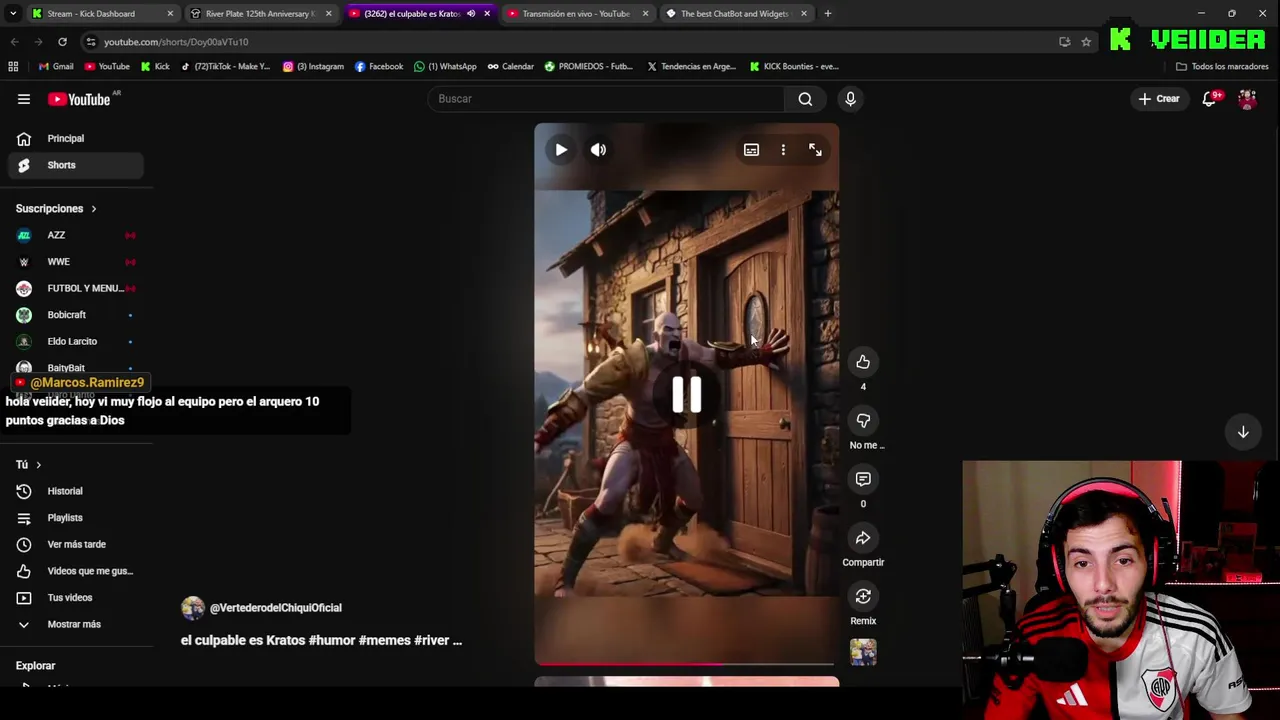Switch to Transmisión en vivo YouTube tab
The image size is (1280, 720).
(x=576, y=14)
